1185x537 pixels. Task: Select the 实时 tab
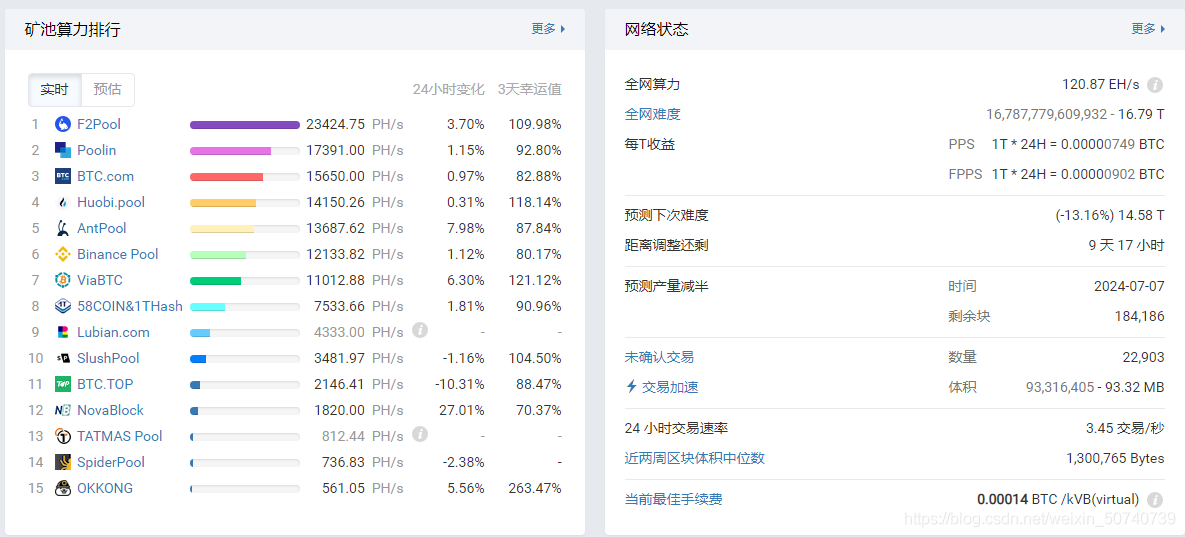(x=54, y=90)
